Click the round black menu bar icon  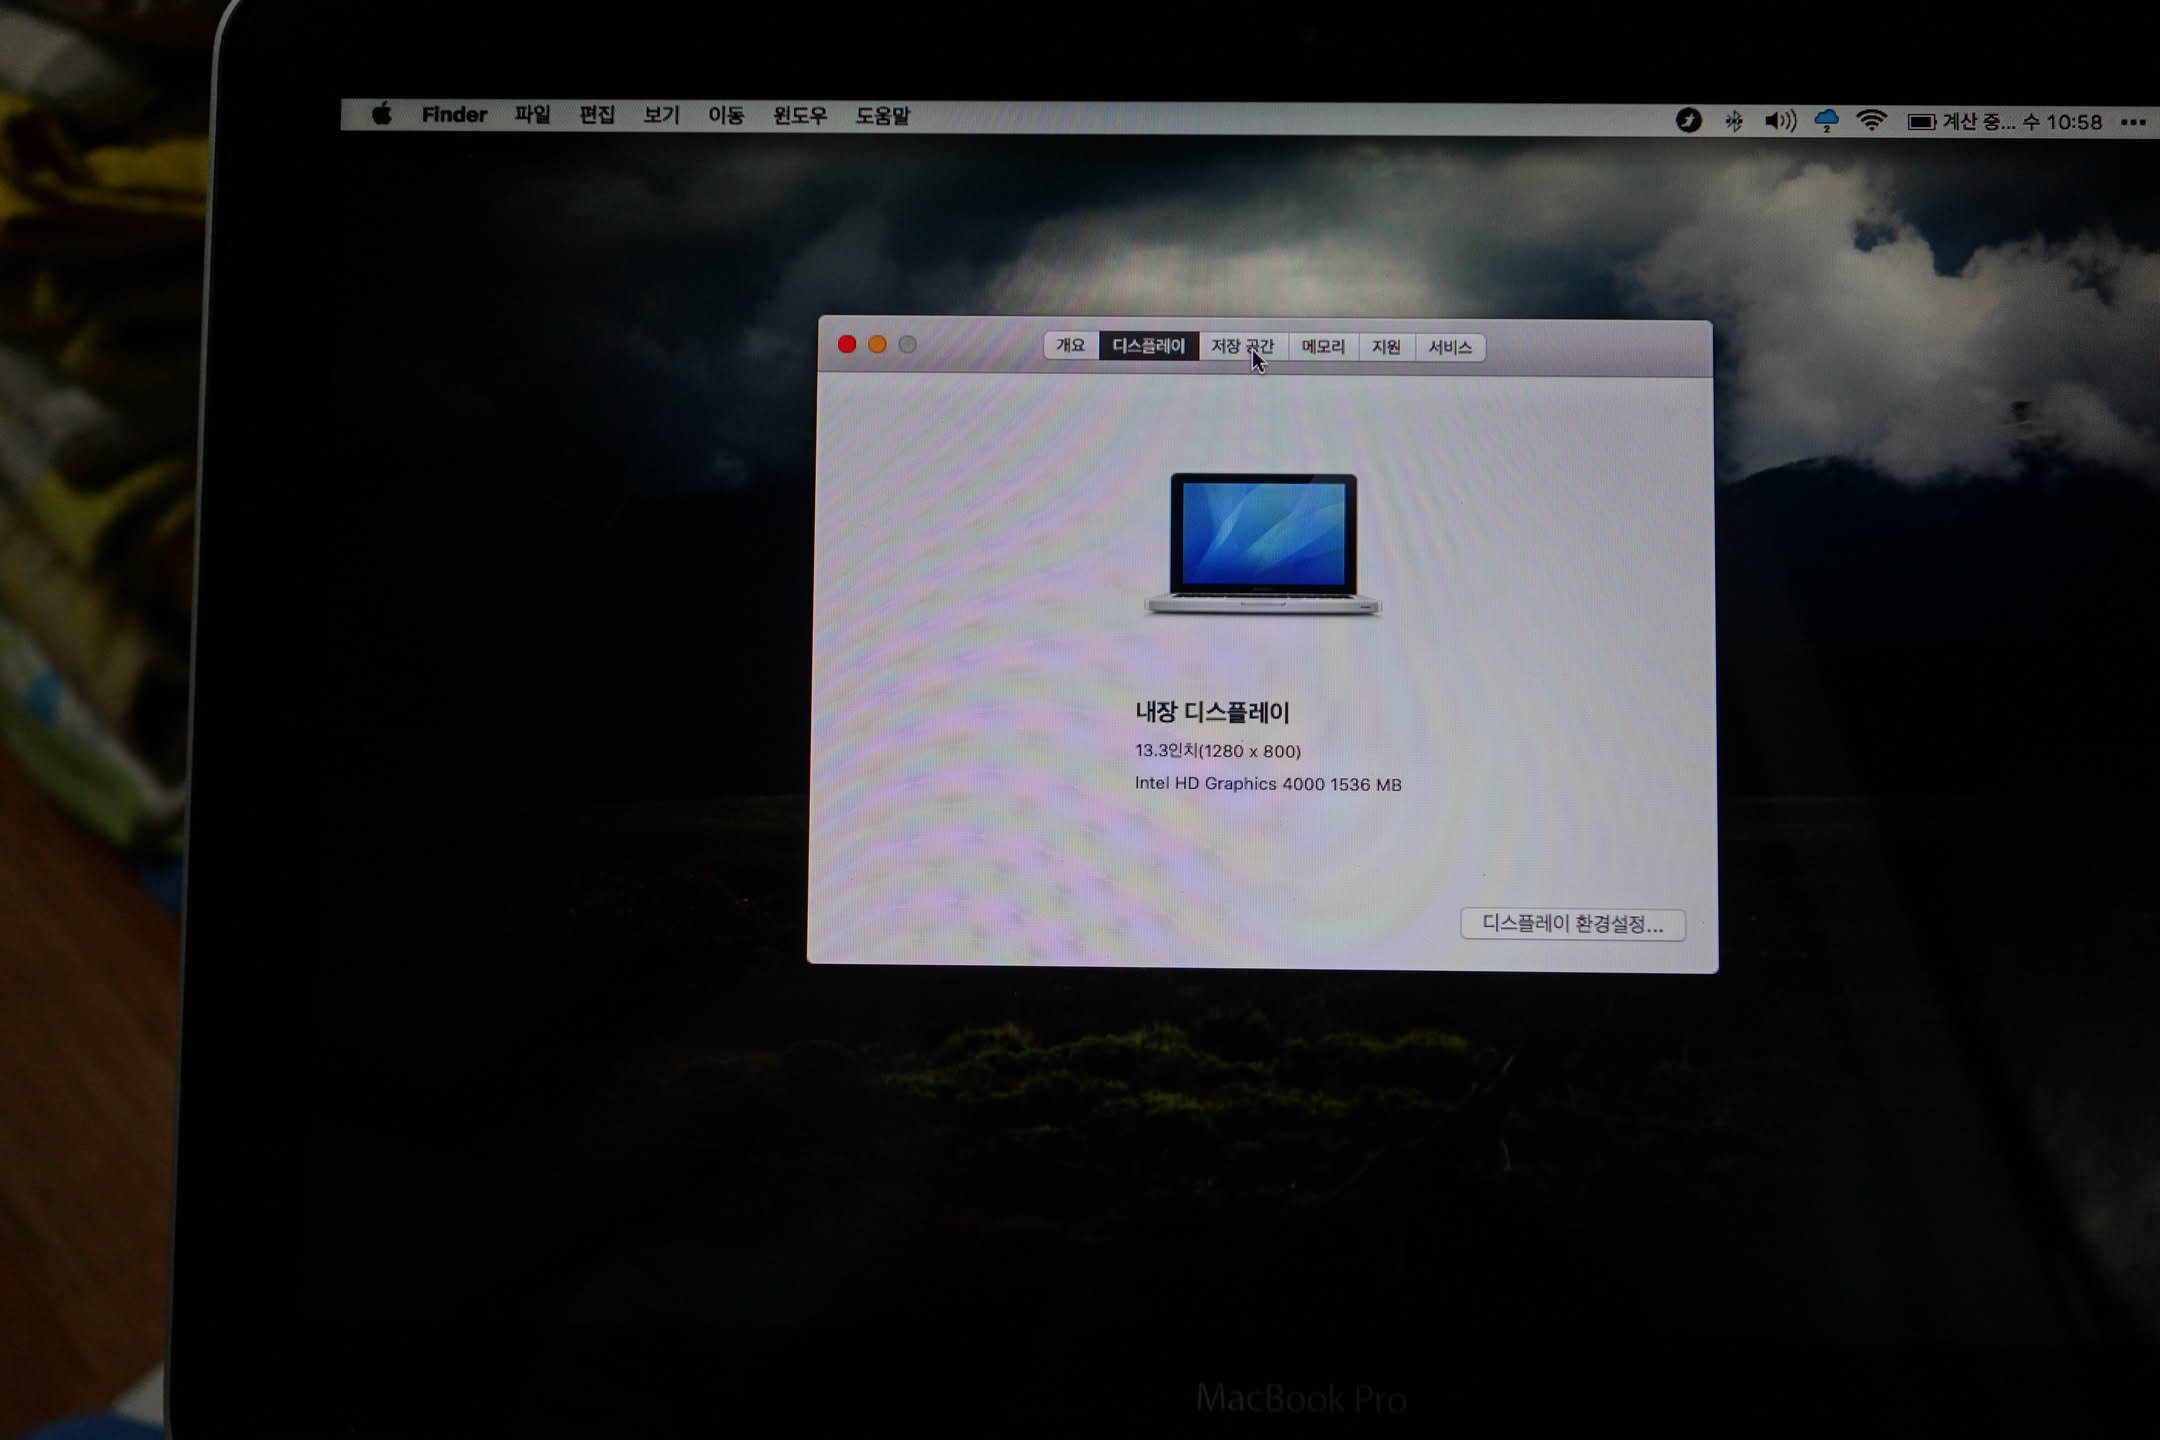pos(1688,121)
